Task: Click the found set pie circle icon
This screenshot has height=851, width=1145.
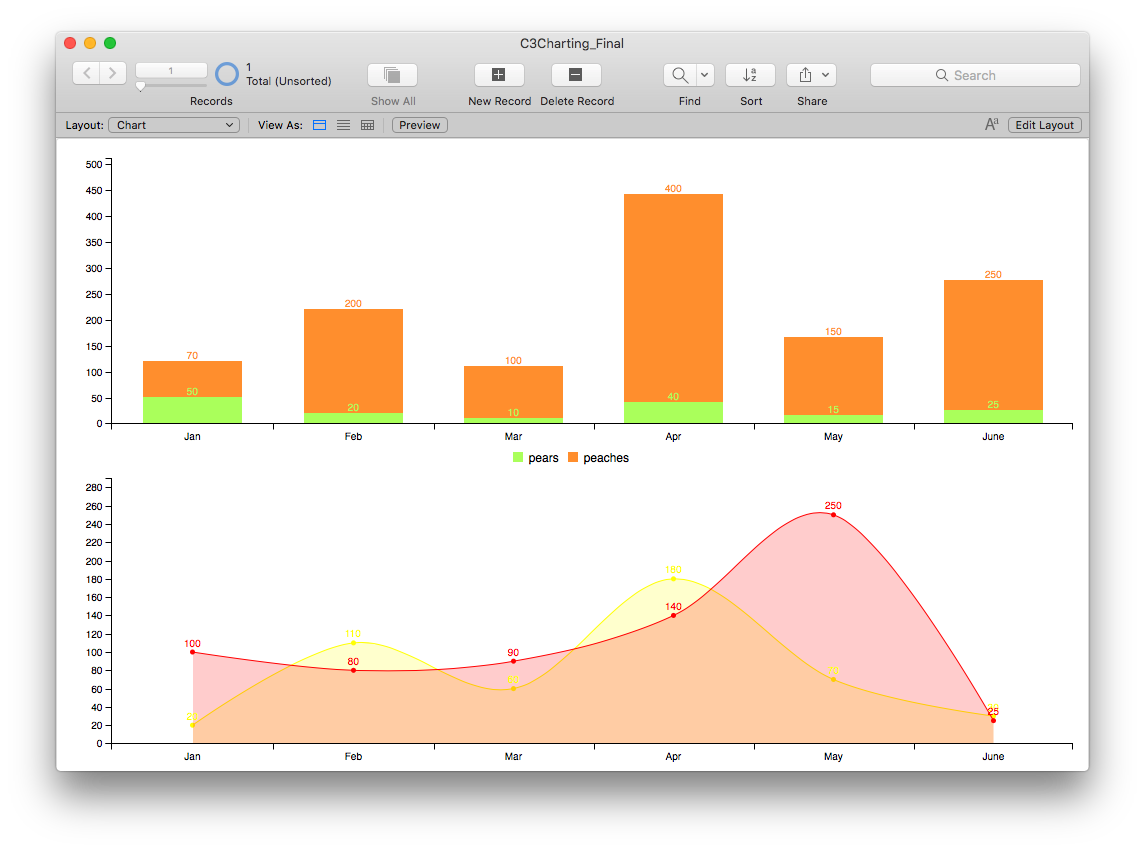Action: tap(226, 74)
